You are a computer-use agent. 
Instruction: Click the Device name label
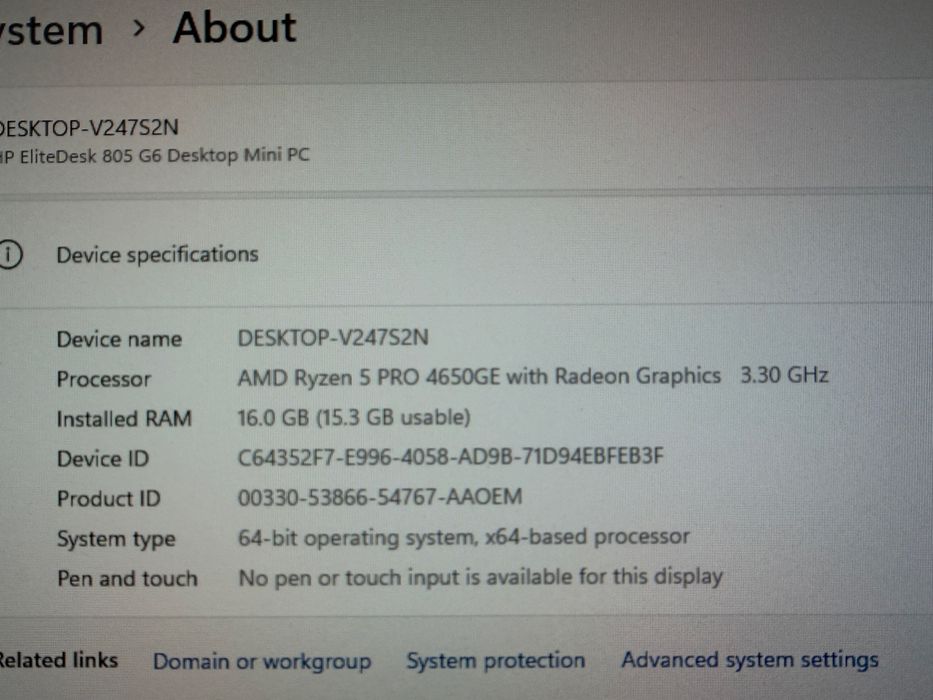pos(119,339)
